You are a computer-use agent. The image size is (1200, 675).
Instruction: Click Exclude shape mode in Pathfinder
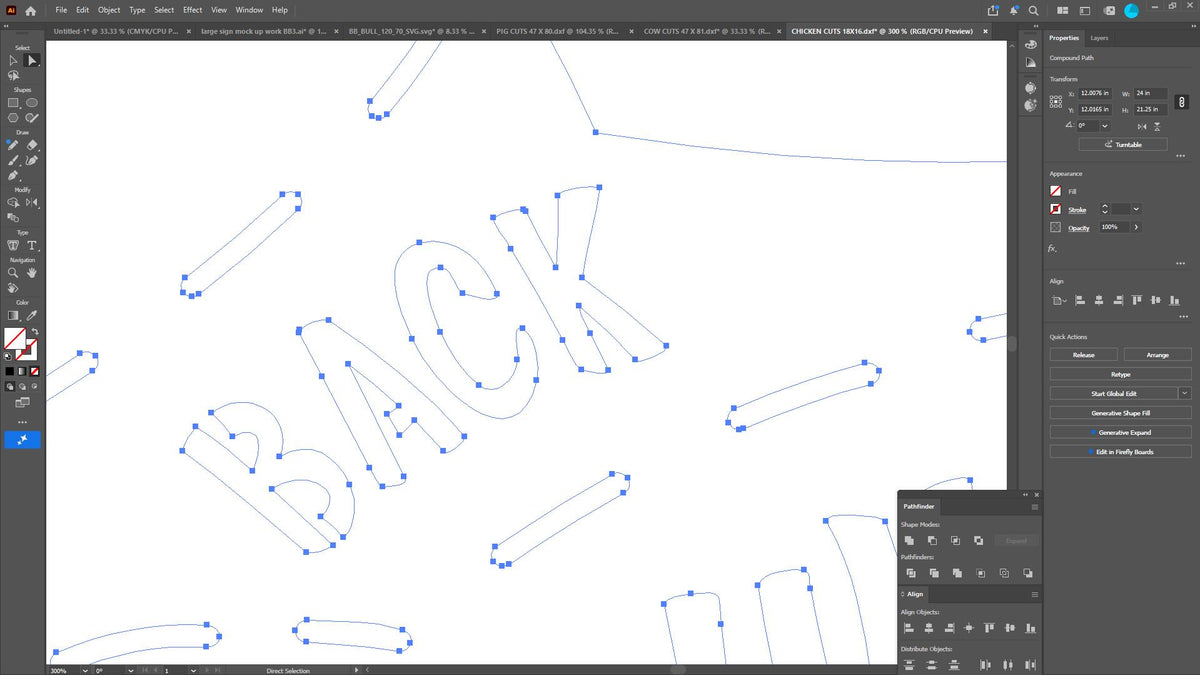coord(978,541)
